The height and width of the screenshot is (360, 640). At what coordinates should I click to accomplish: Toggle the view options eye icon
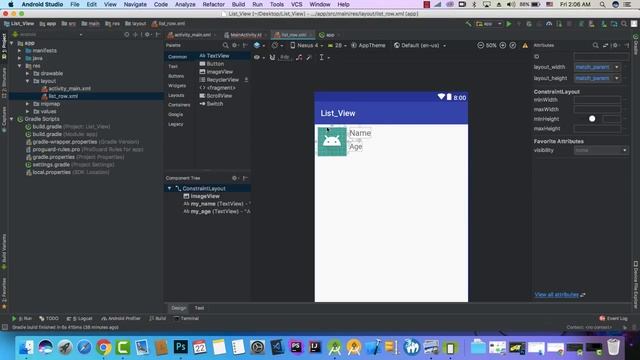[x=257, y=58]
